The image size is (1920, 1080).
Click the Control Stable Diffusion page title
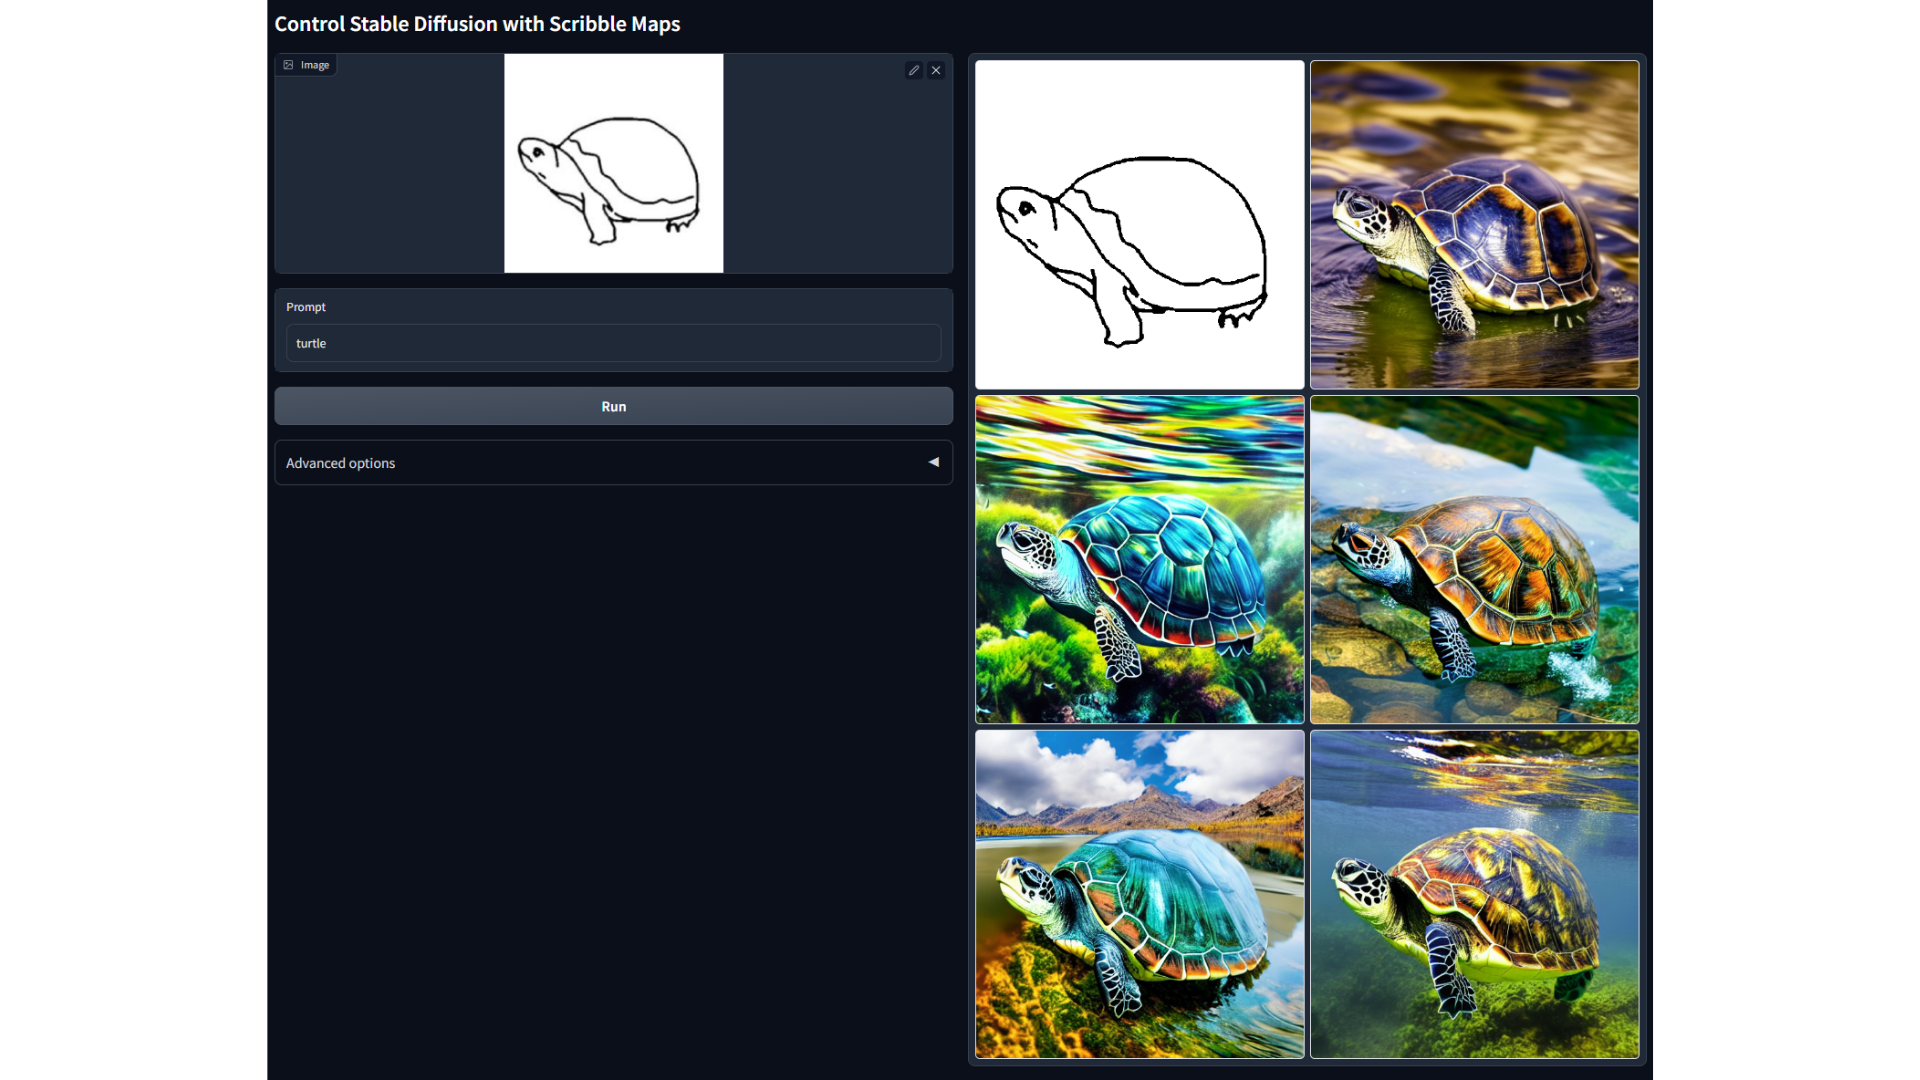[477, 24]
